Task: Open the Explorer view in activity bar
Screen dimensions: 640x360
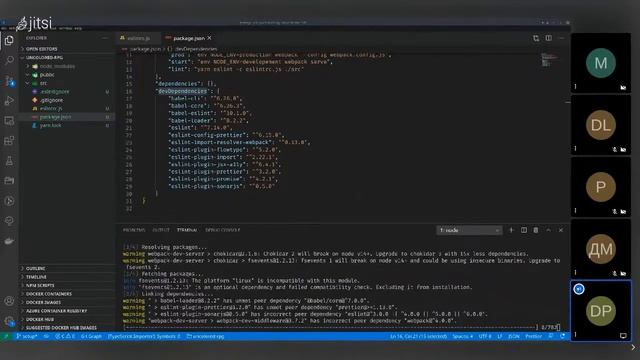Action: pos(9,40)
